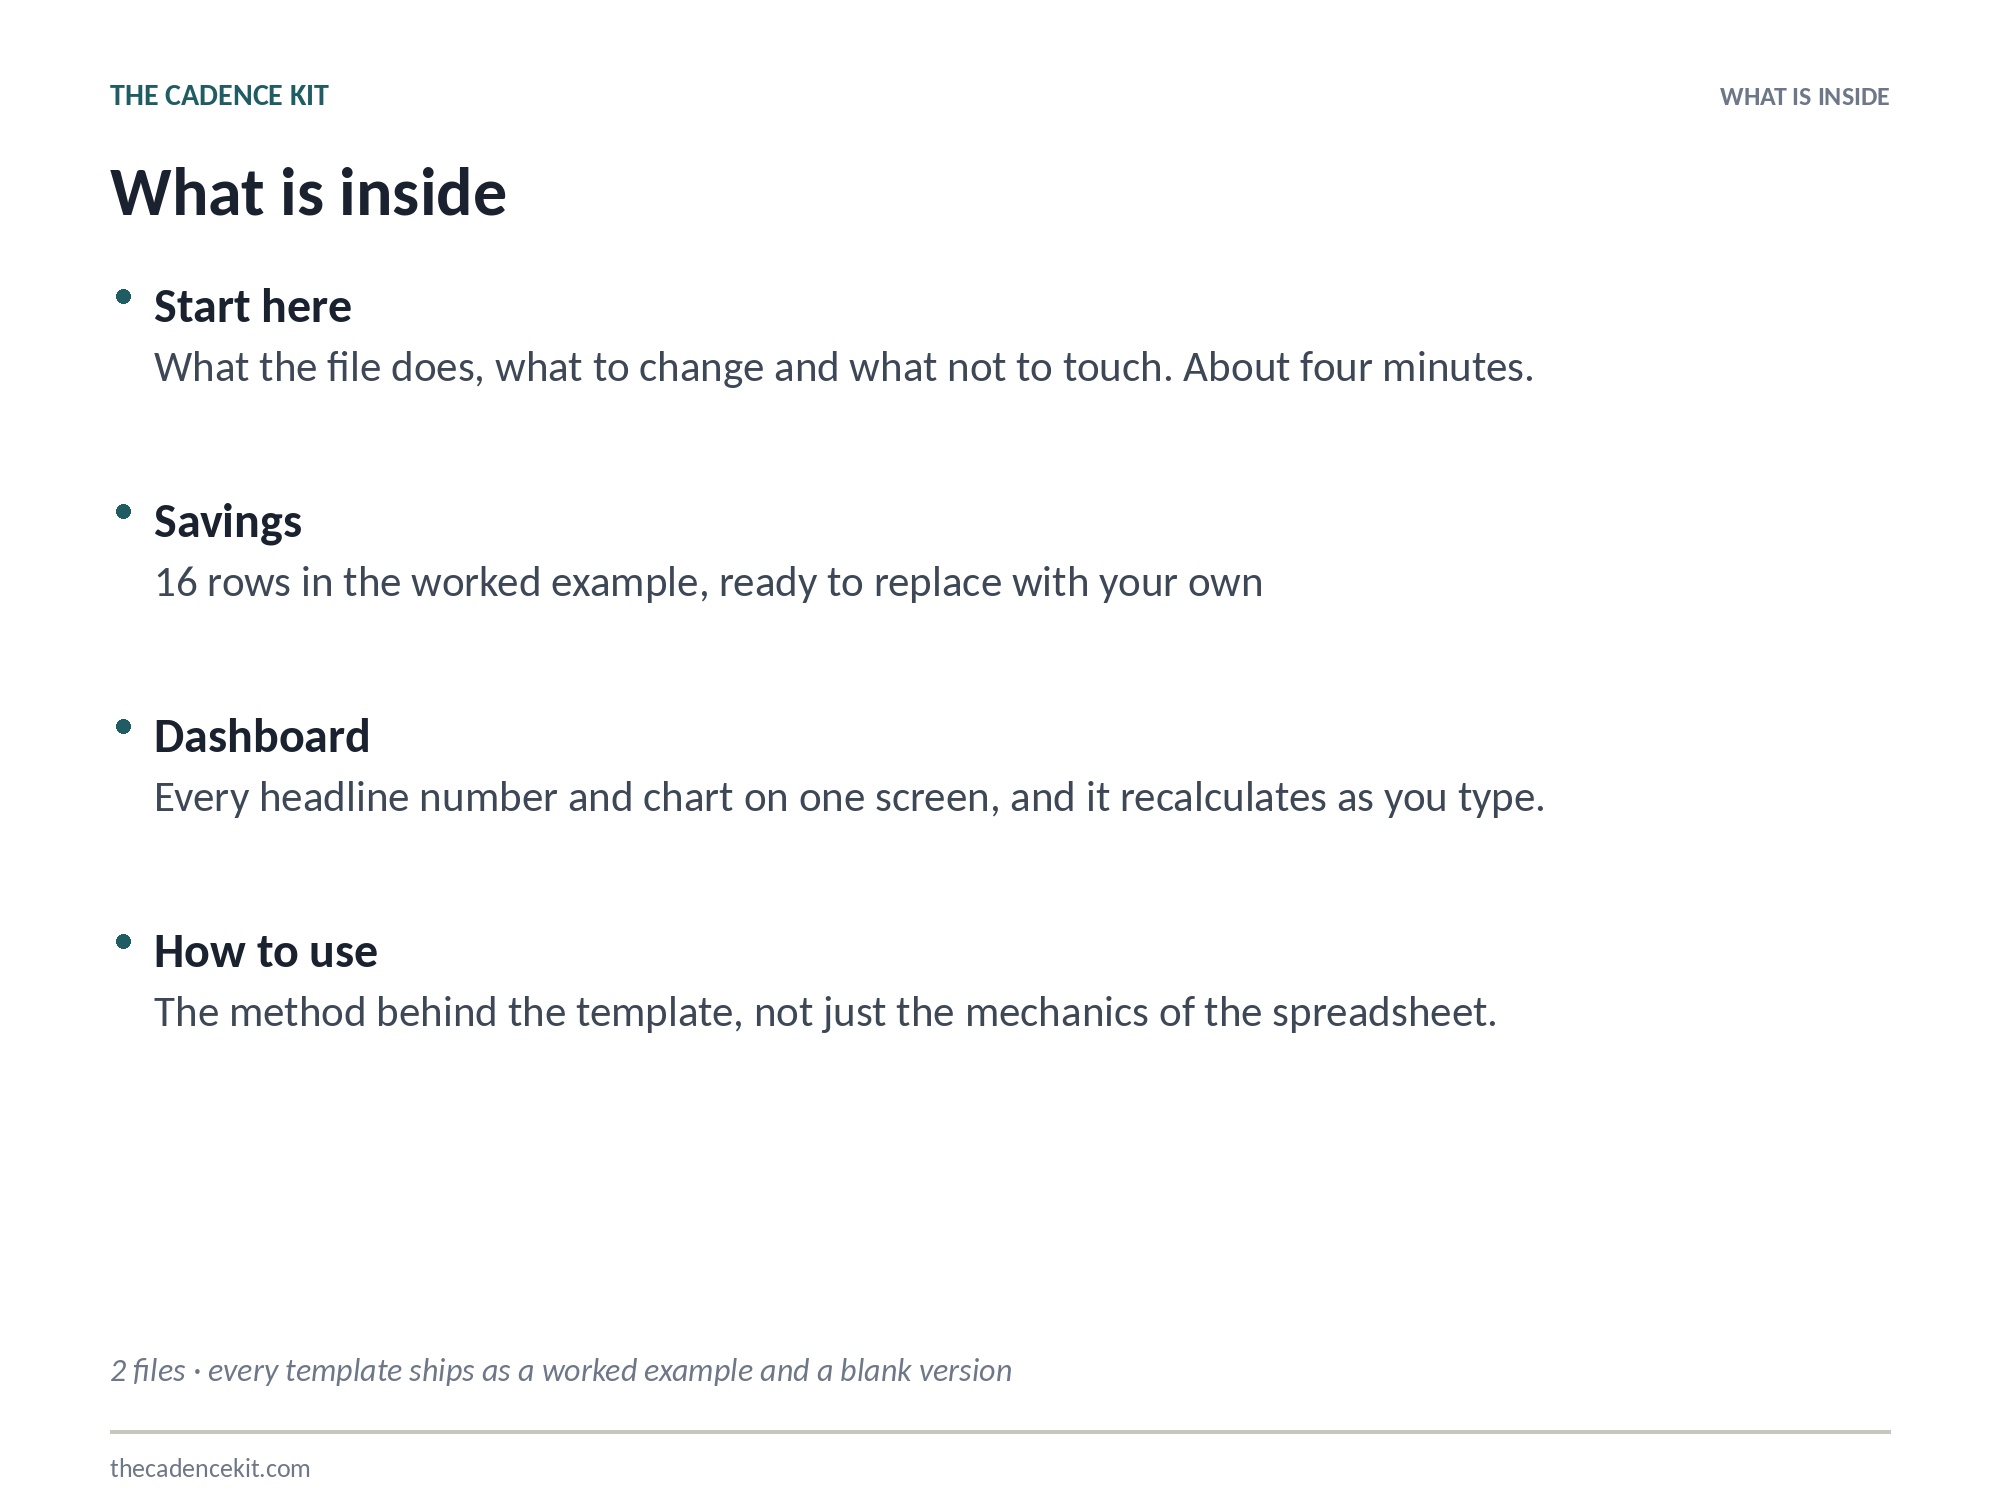Click the '2 files' italic footnote
The width and height of the screenshot is (2000, 1500).
pos(561,1370)
